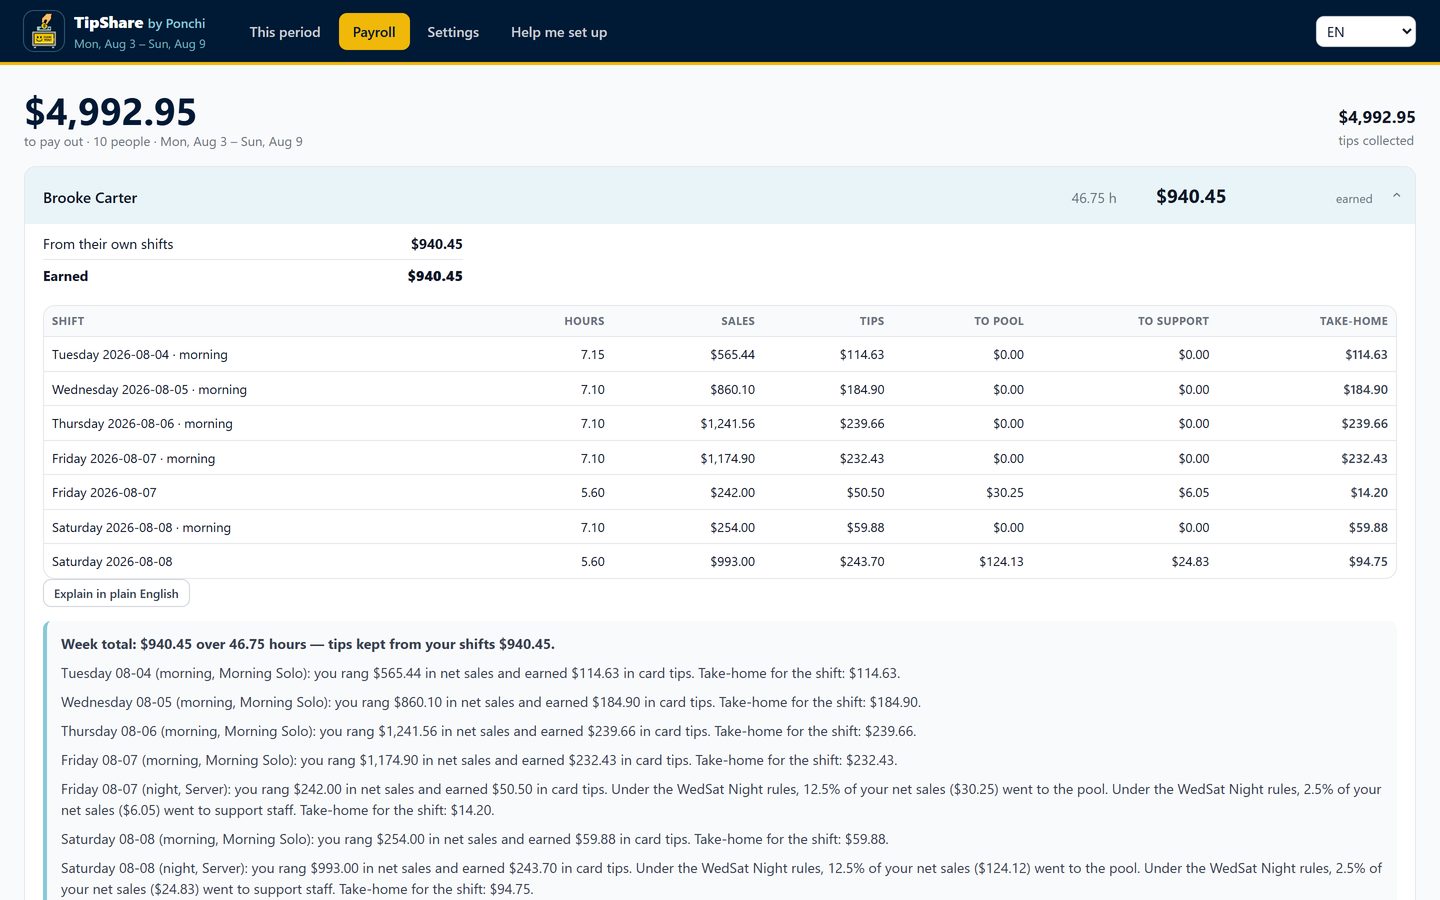Image resolution: width=1440 pixels, height=900 pixels.
Task: Click the $254.00 sales cell in the table
Action: point(732,528)
